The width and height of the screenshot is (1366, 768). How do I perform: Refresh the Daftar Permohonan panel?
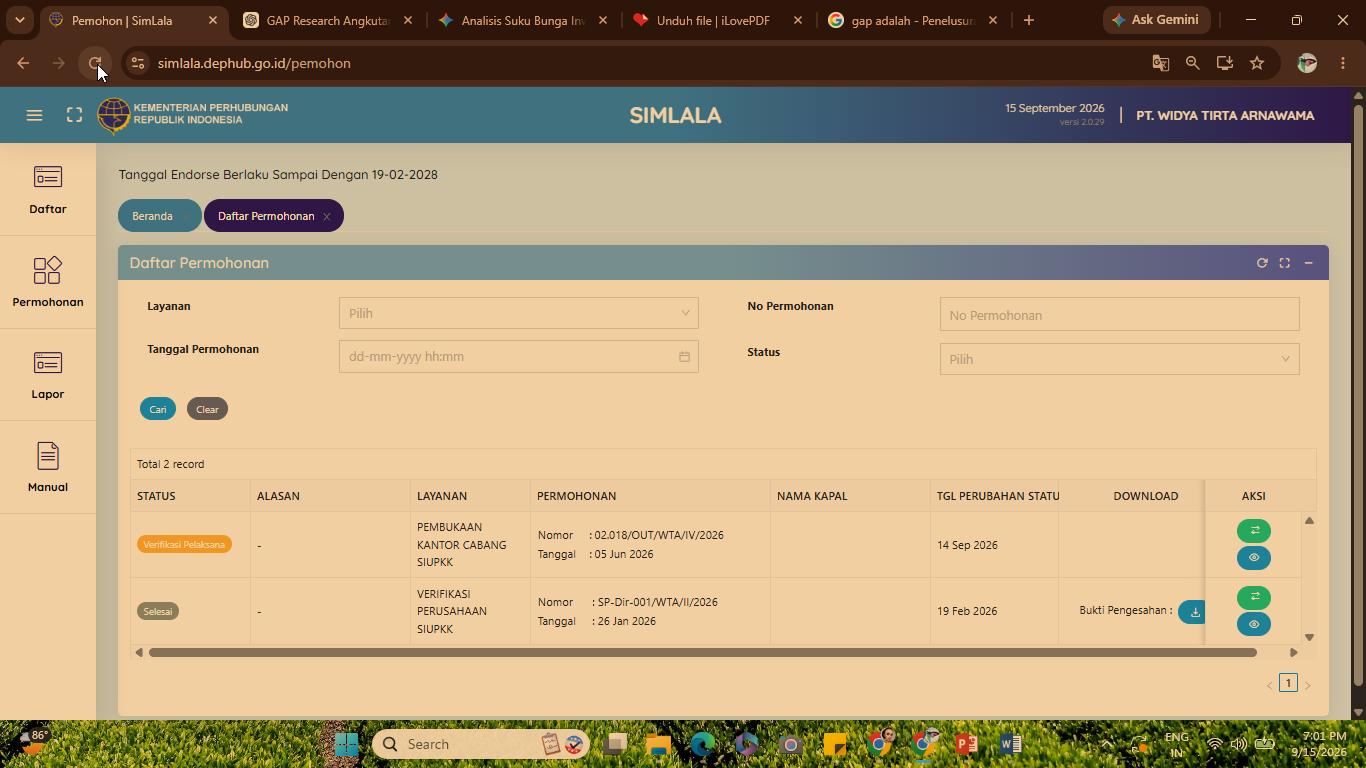(x=1262, y=263)
